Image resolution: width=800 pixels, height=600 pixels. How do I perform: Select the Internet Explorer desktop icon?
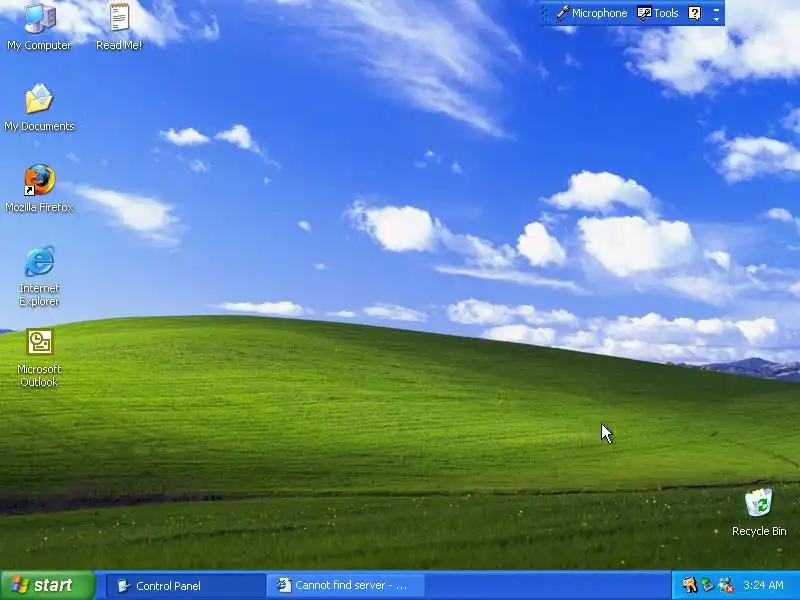point(39,276)
